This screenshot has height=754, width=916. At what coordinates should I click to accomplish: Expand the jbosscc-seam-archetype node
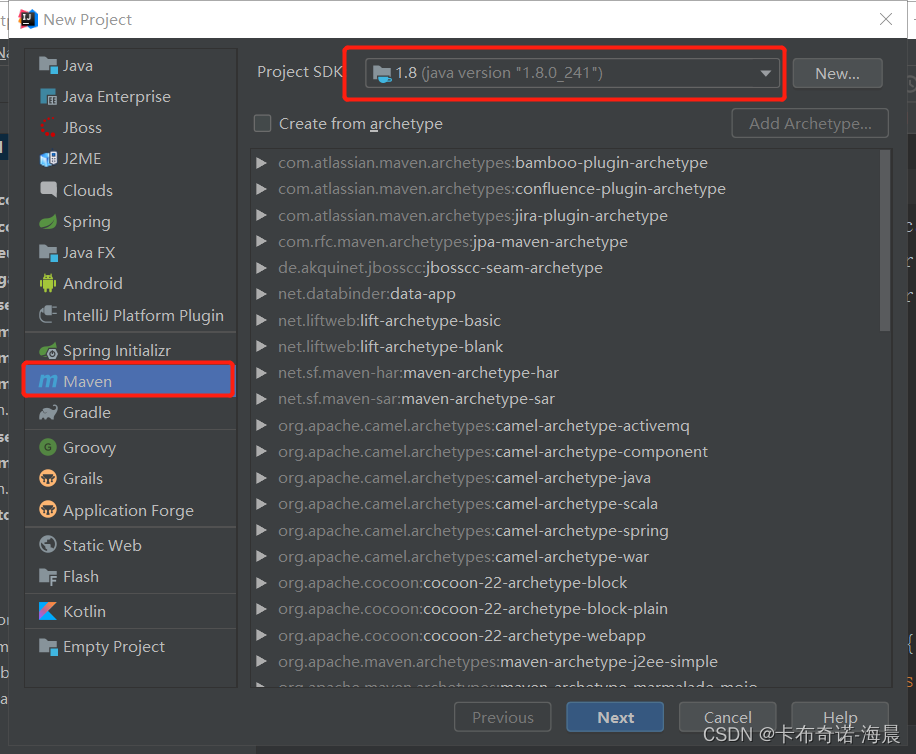pyautogui.click(x=261, y=267)
